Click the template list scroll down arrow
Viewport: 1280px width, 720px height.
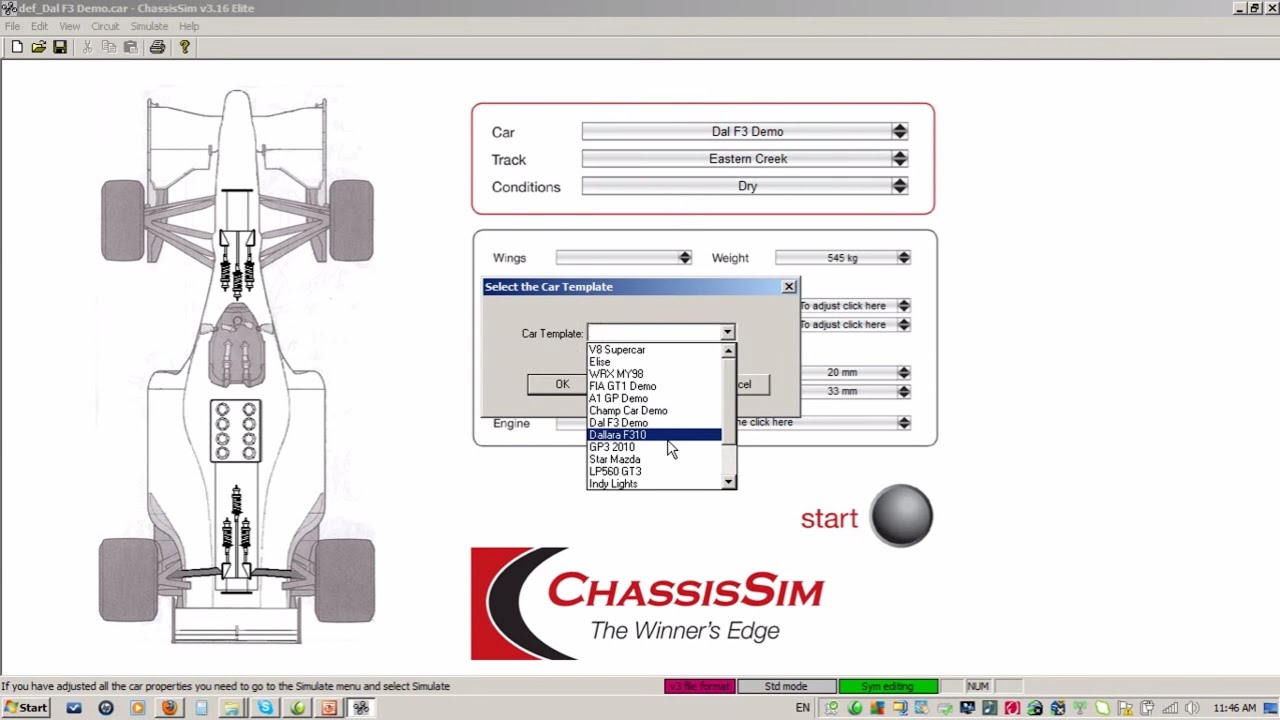point(728,482)
